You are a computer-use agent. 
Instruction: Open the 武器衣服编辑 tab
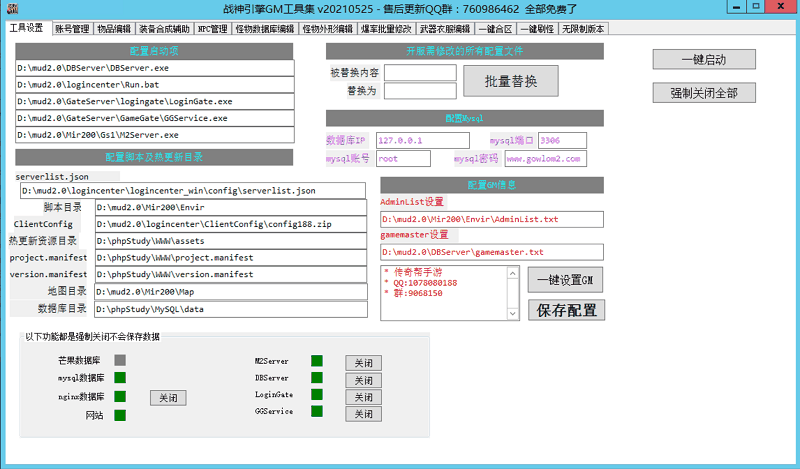[x=445, y=29]
